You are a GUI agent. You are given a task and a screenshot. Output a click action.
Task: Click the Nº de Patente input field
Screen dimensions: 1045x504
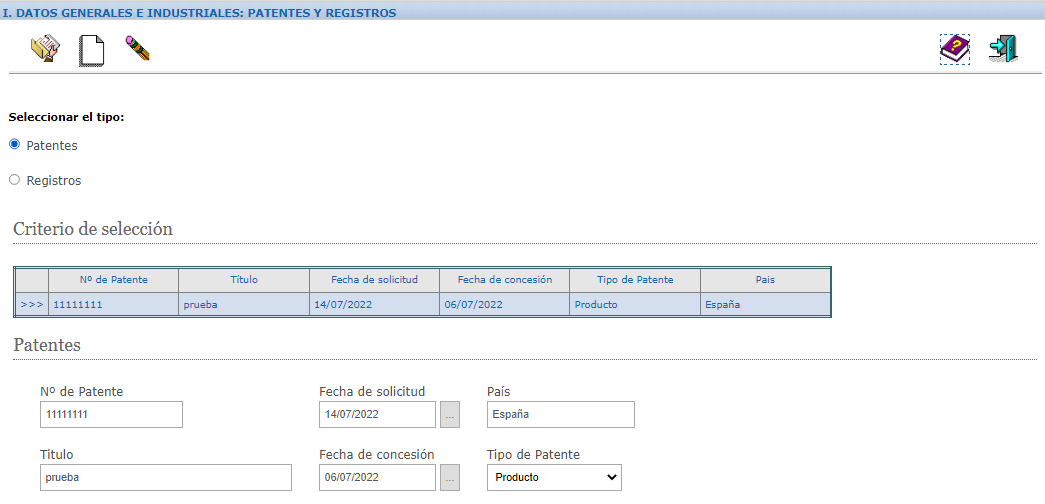[x=111, y=414]
